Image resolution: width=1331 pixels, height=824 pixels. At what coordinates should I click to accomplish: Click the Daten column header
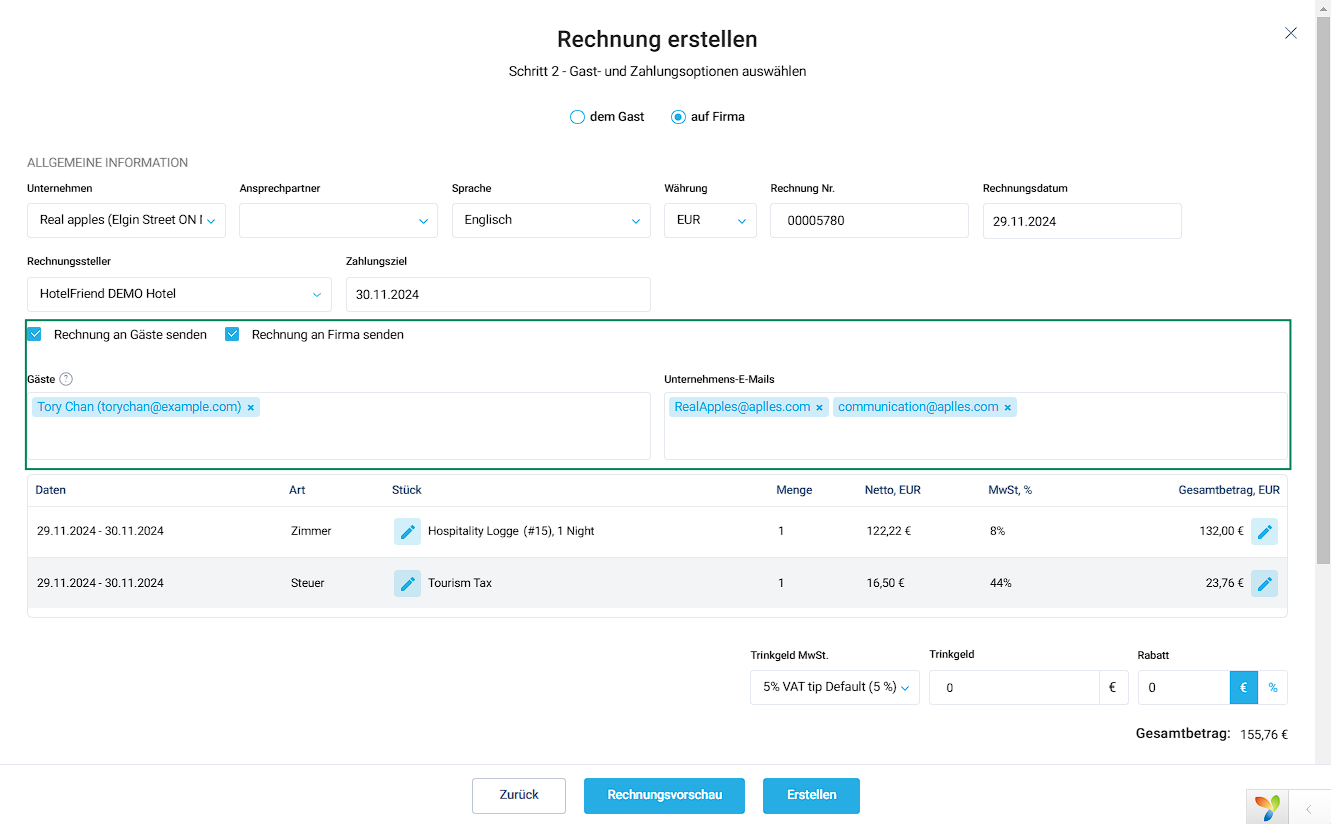[x=51, y=490]
